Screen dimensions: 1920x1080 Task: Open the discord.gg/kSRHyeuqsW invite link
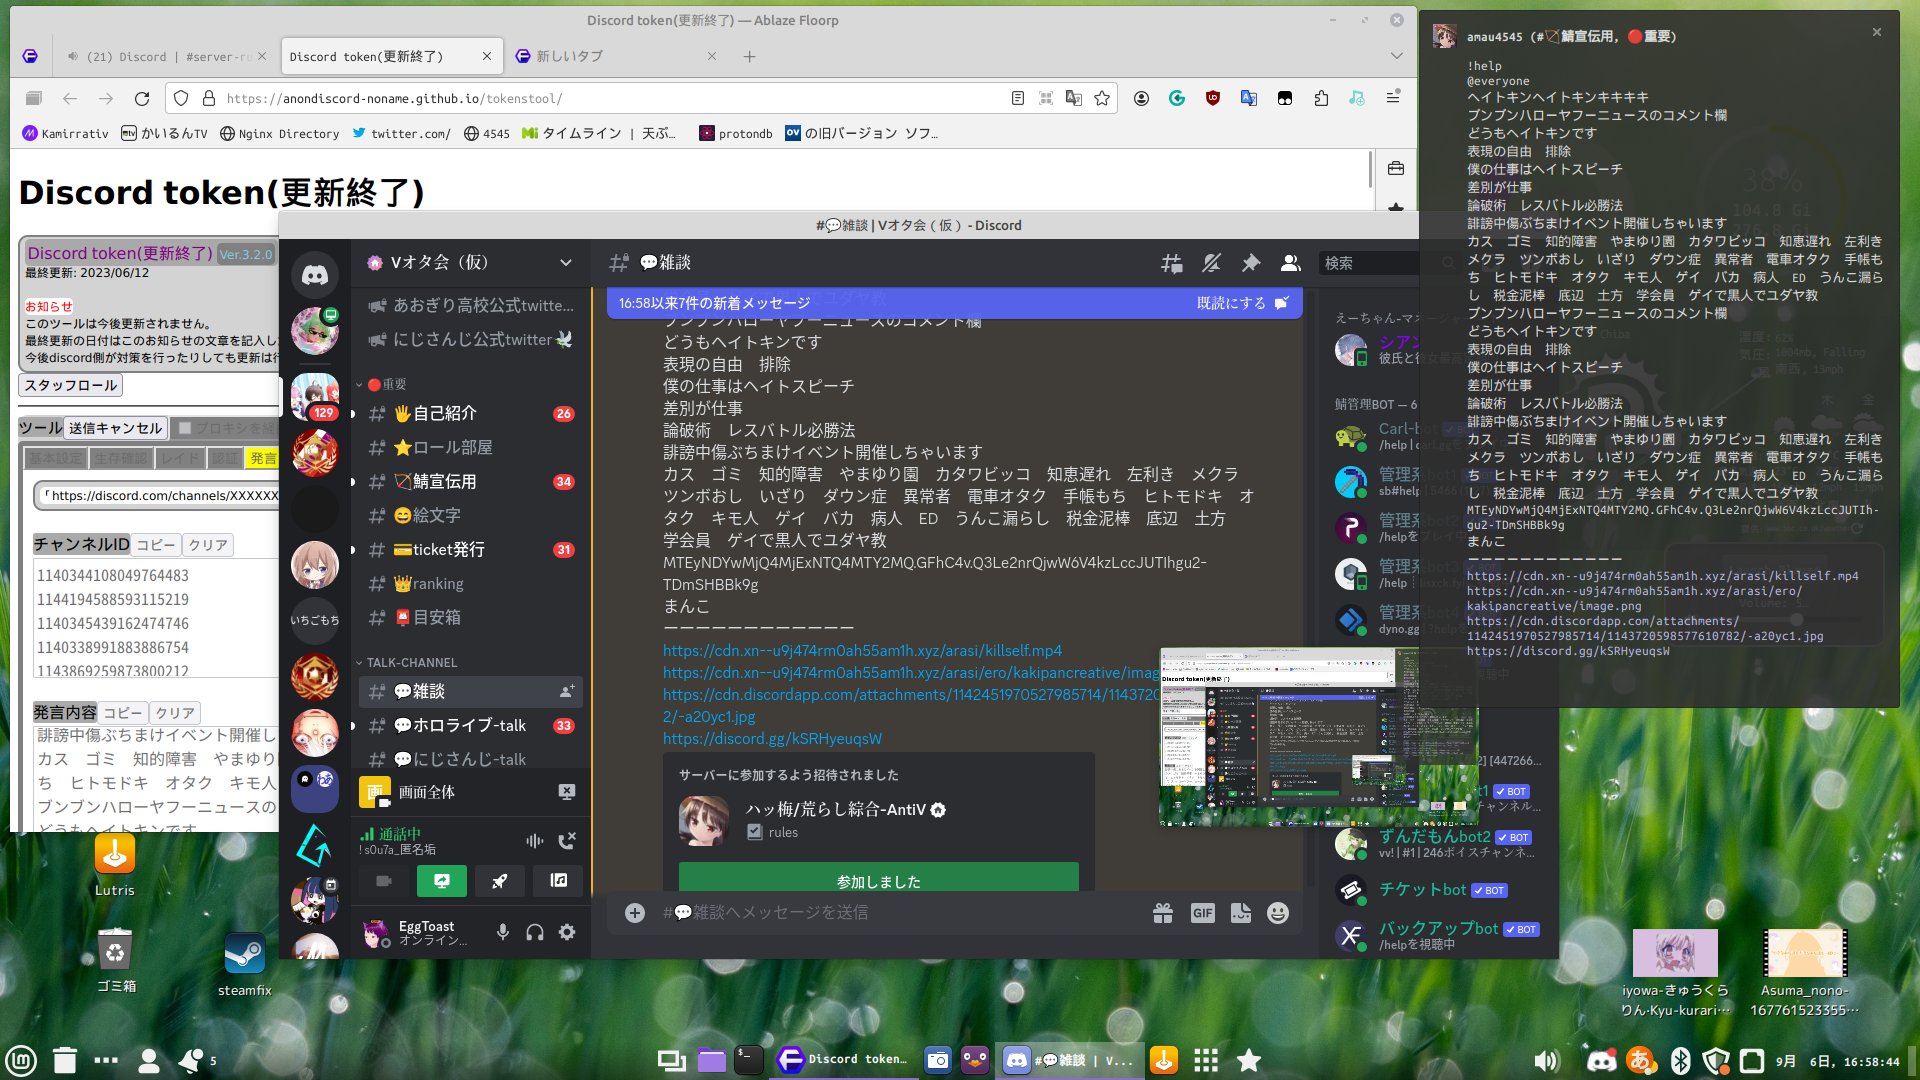coord(772,738)
